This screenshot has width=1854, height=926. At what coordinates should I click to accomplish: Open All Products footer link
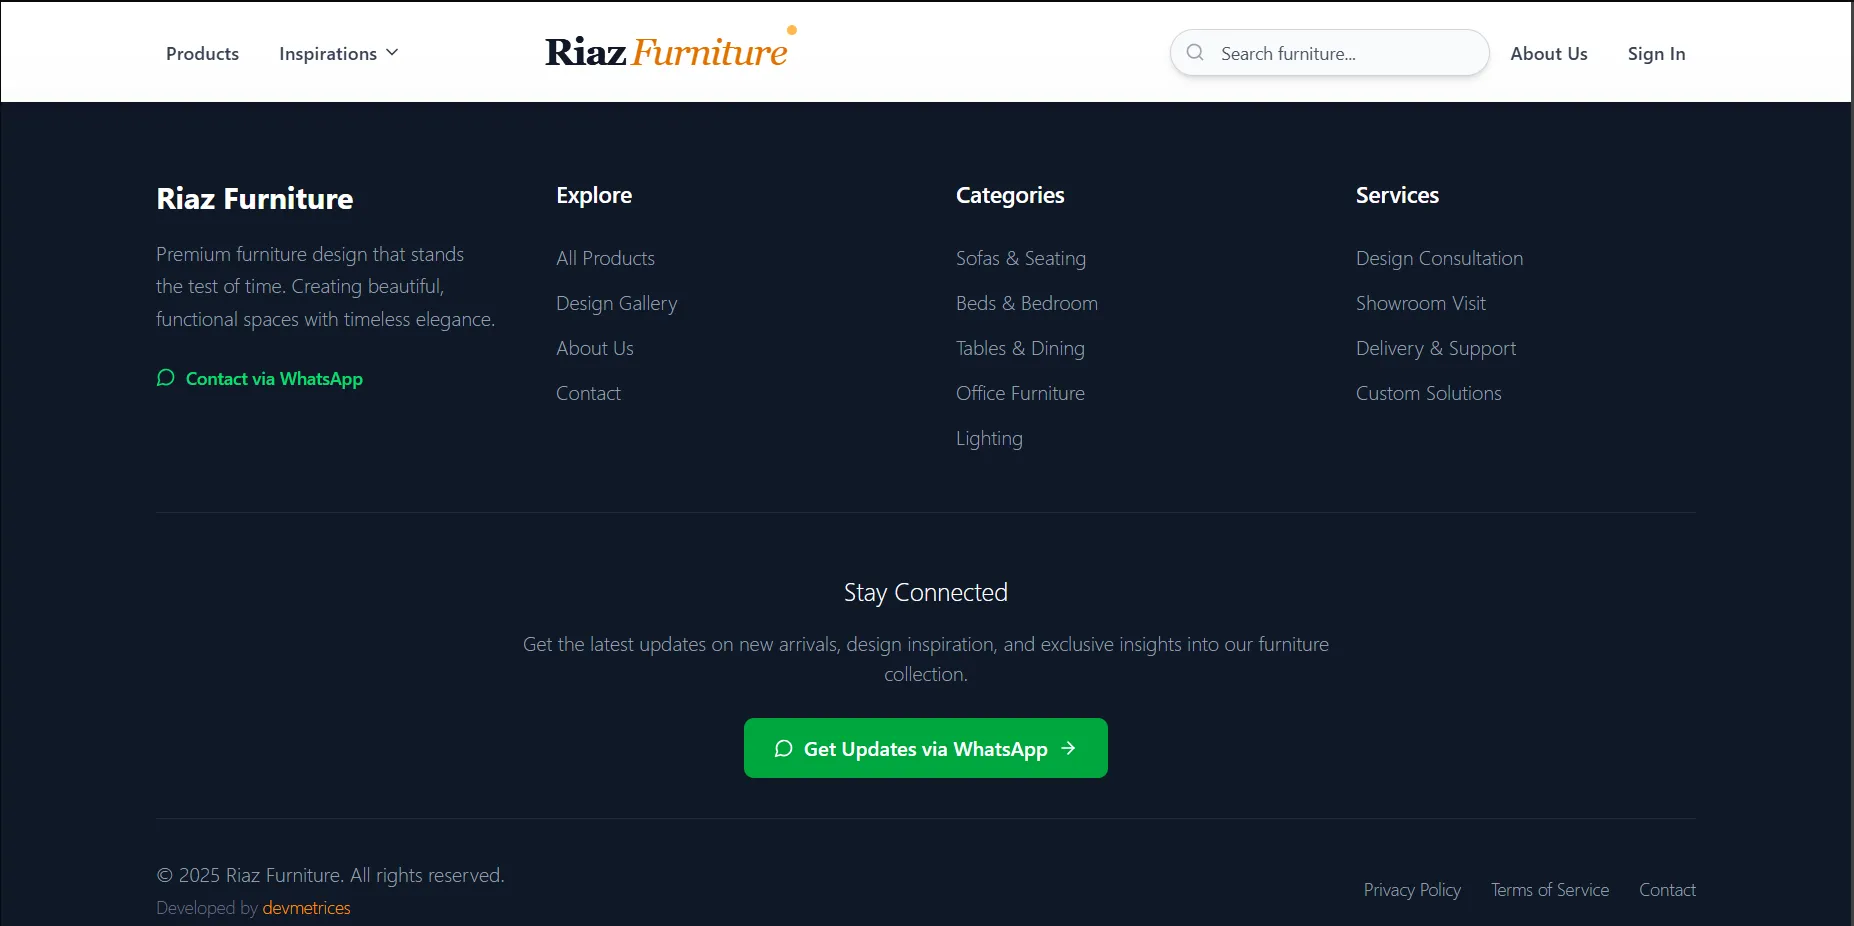click(x=605, y=258)
